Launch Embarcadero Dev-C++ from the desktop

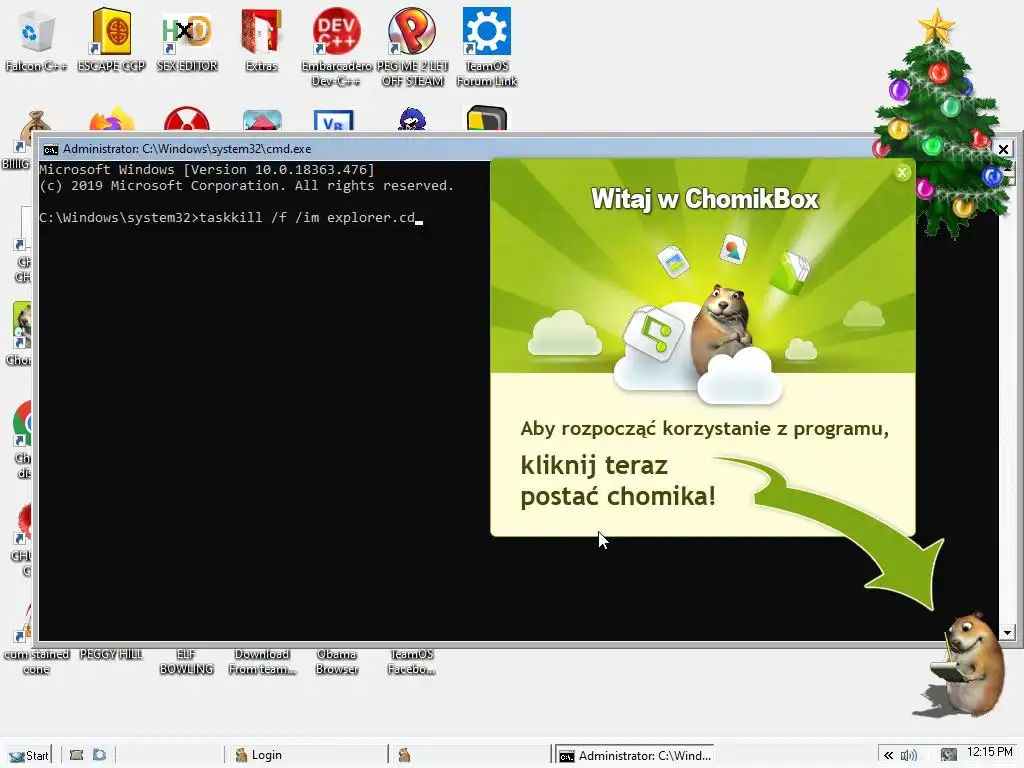[336, 47]
